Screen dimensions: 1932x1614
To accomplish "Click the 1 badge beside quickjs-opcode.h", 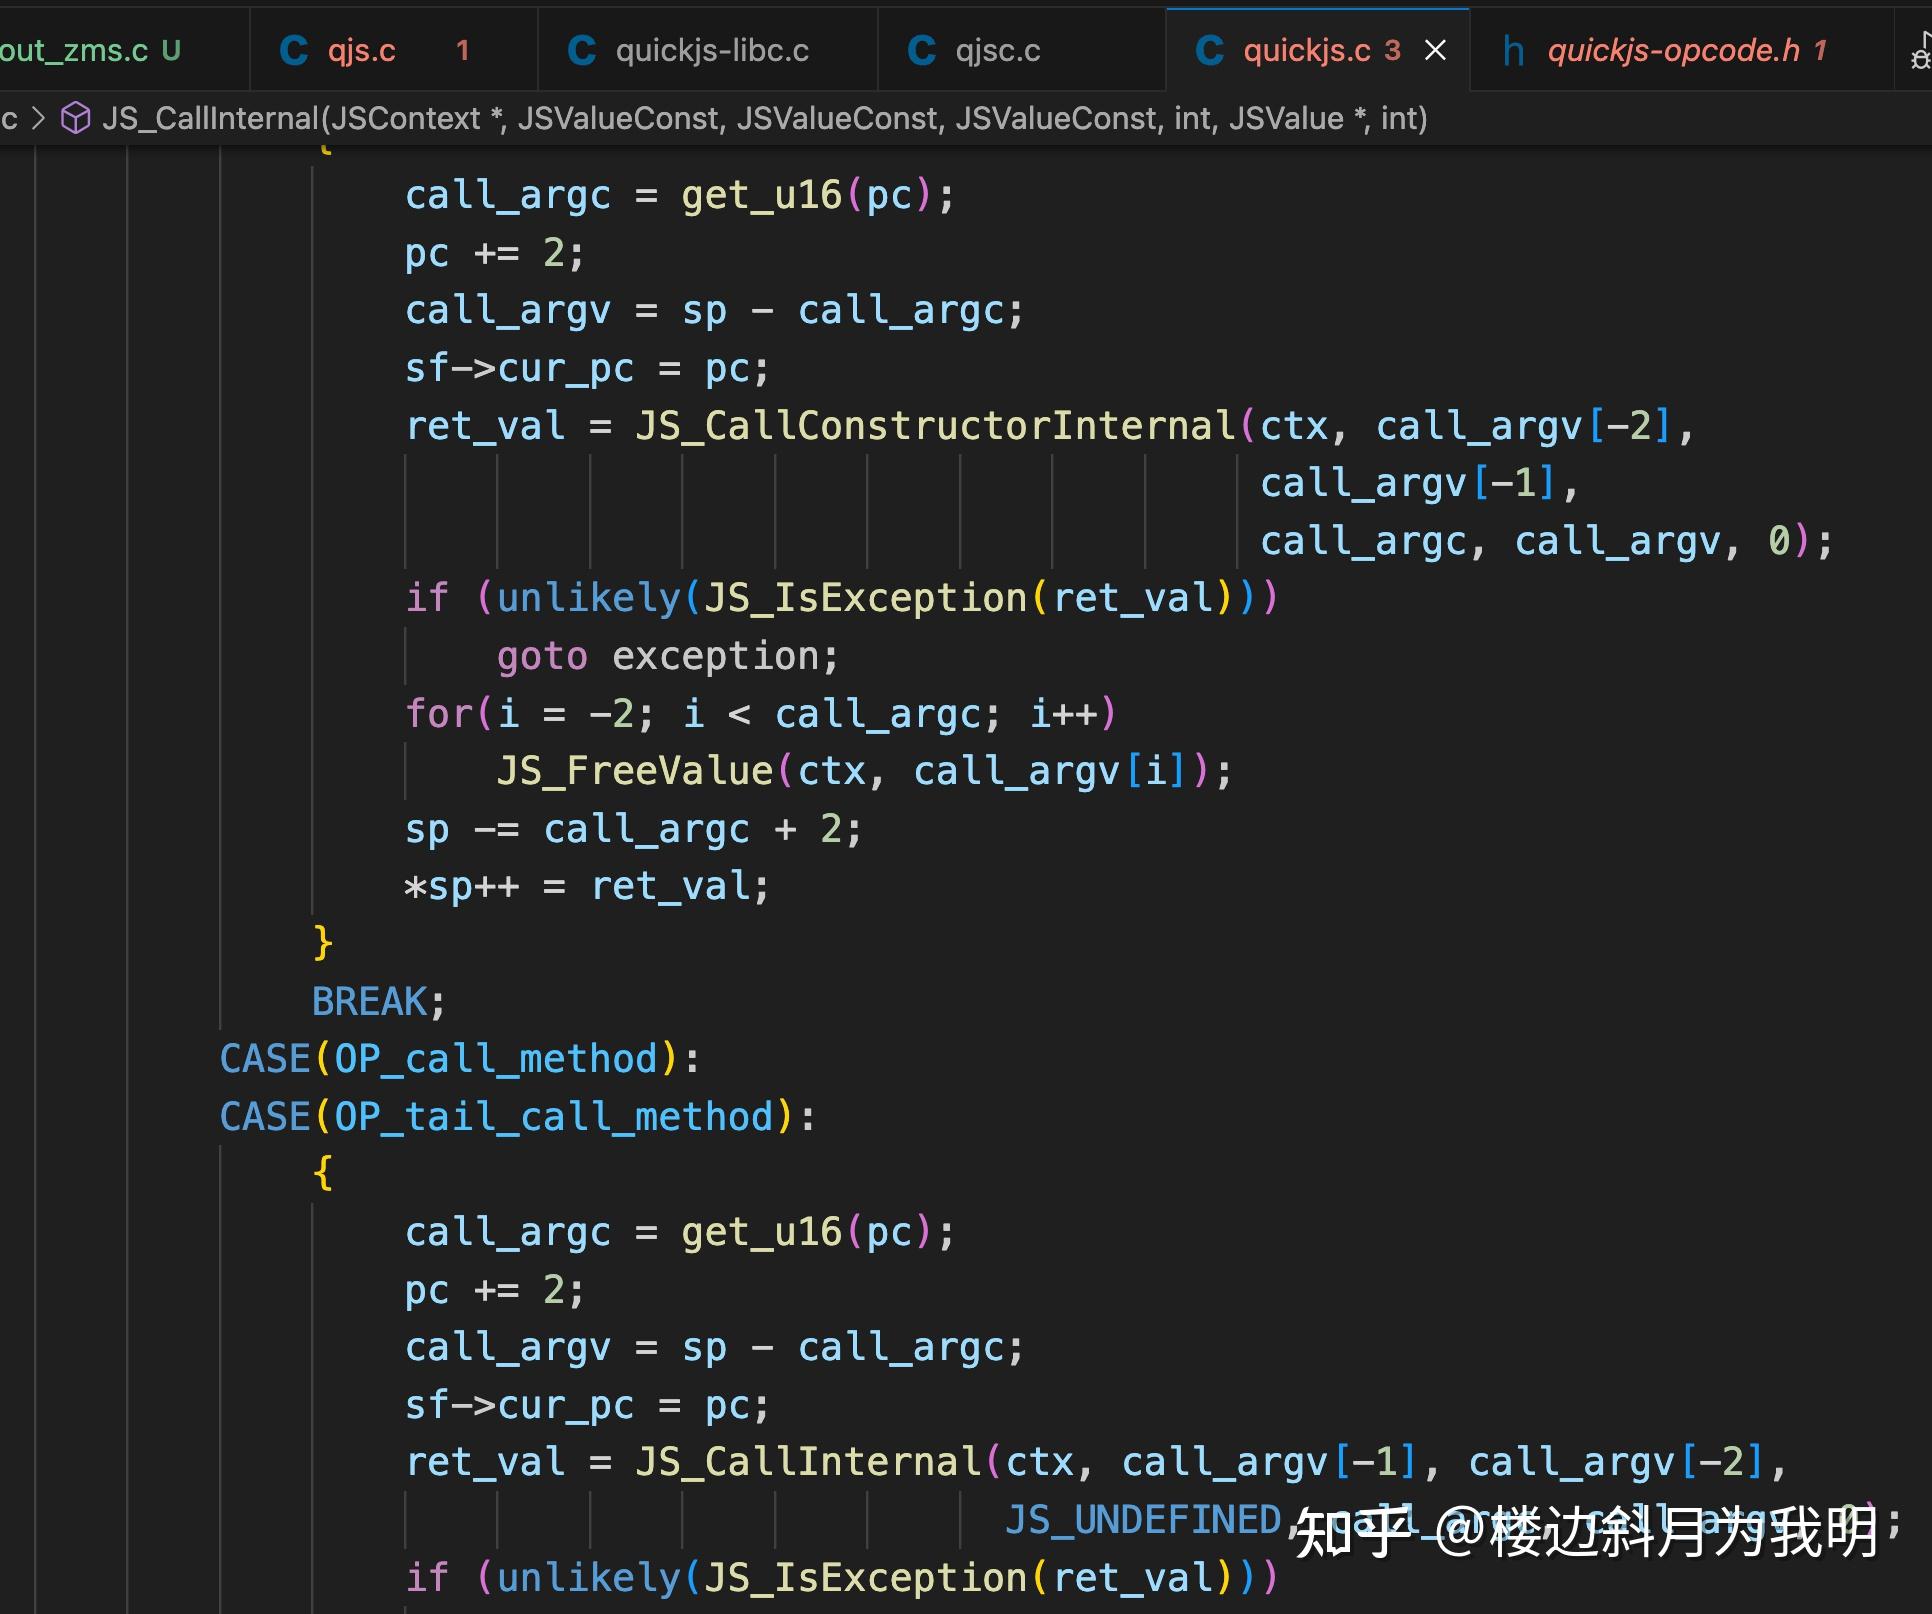I will pyautogui.click(x=1822, y=49).
